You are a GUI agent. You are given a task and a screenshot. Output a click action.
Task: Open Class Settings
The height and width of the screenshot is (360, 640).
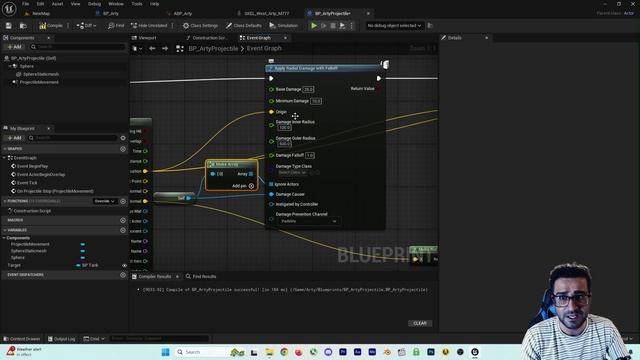(x=200, y=26)
